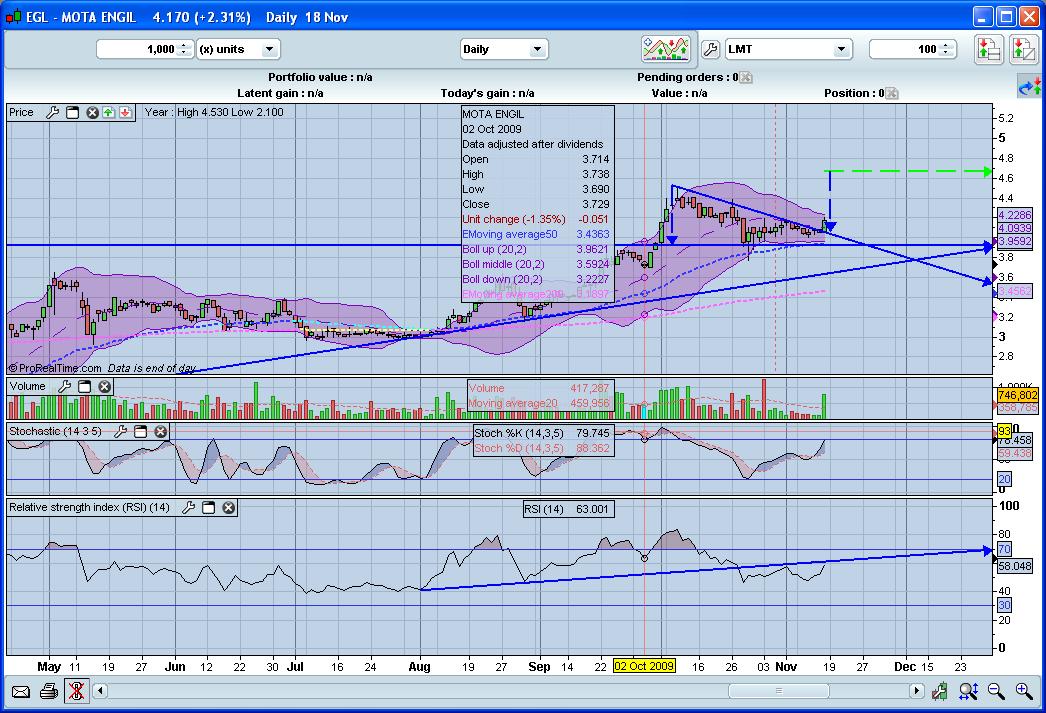Click the Latent gain : n/a label
Image resolution: width=1046 pixels, height=713 pixels.
point(280,93)
